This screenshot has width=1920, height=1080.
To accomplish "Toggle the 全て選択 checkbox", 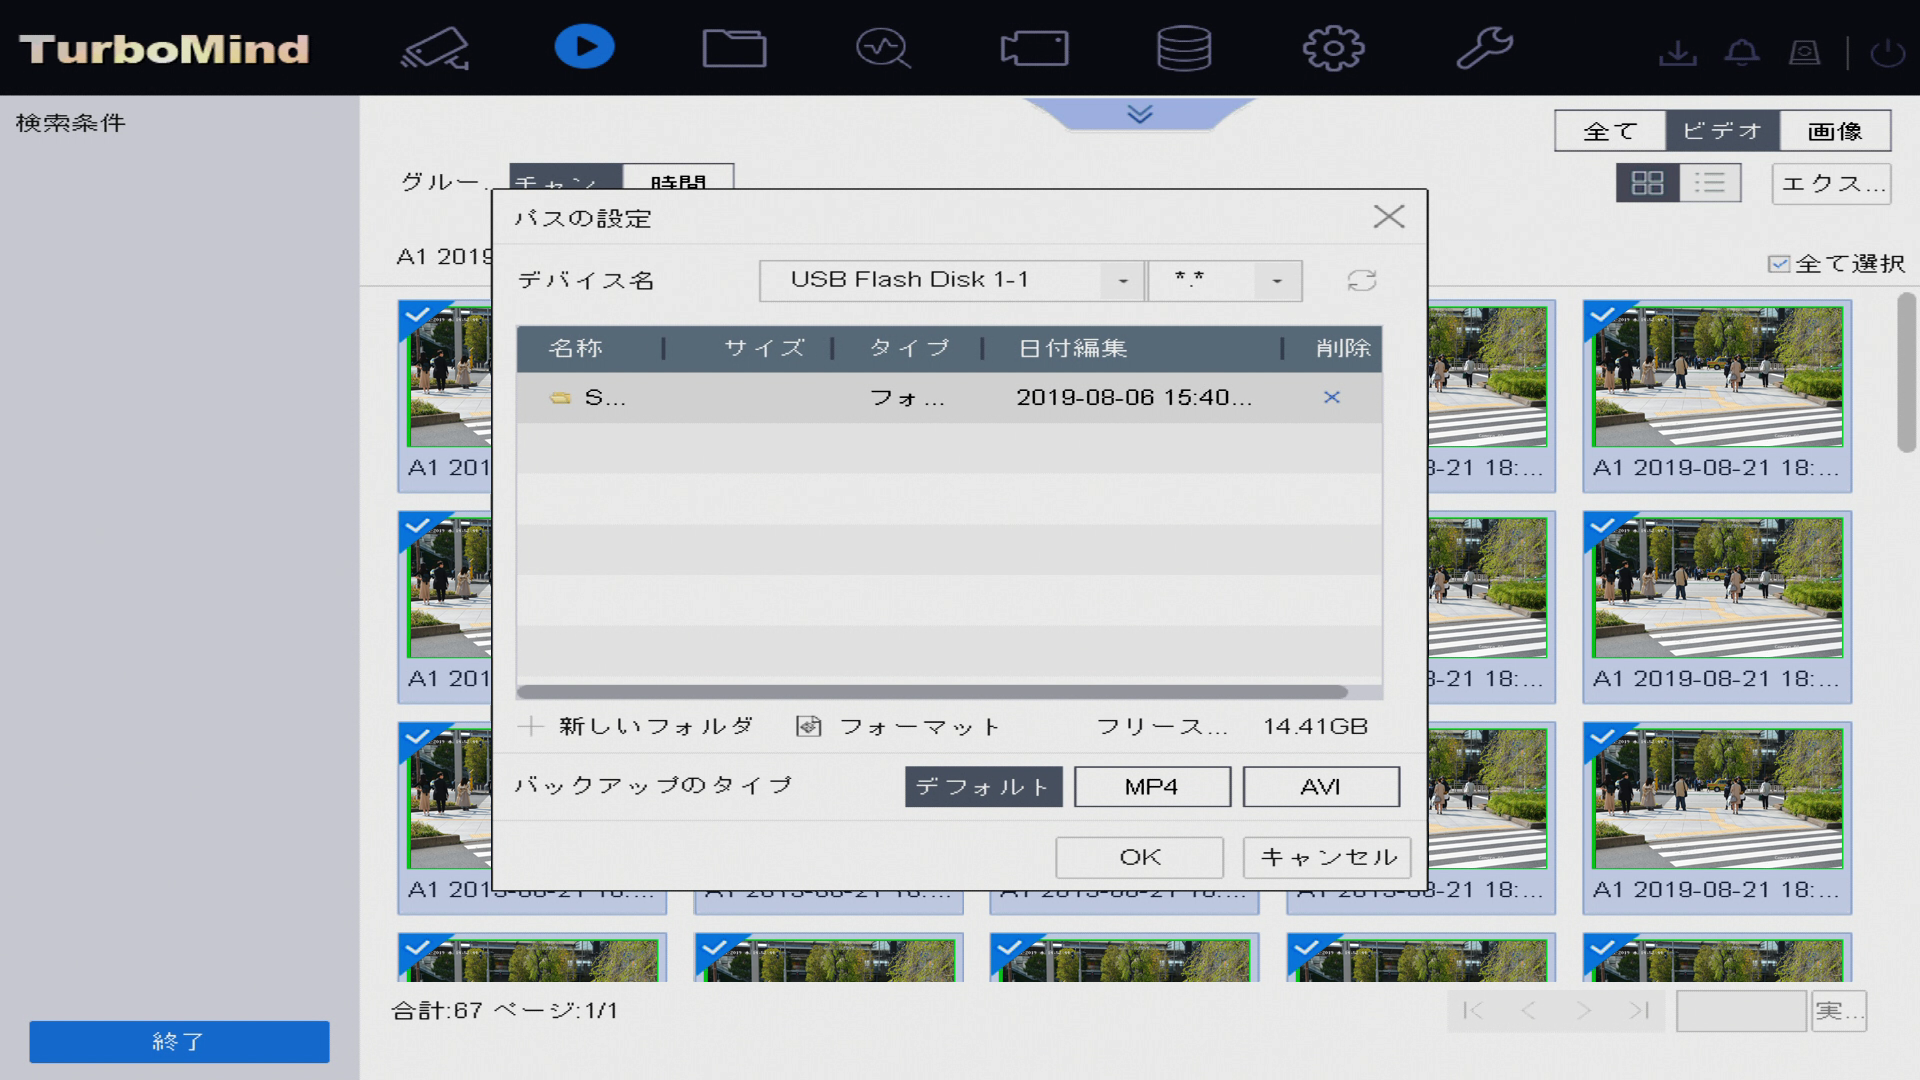I will click(1779, 264).
